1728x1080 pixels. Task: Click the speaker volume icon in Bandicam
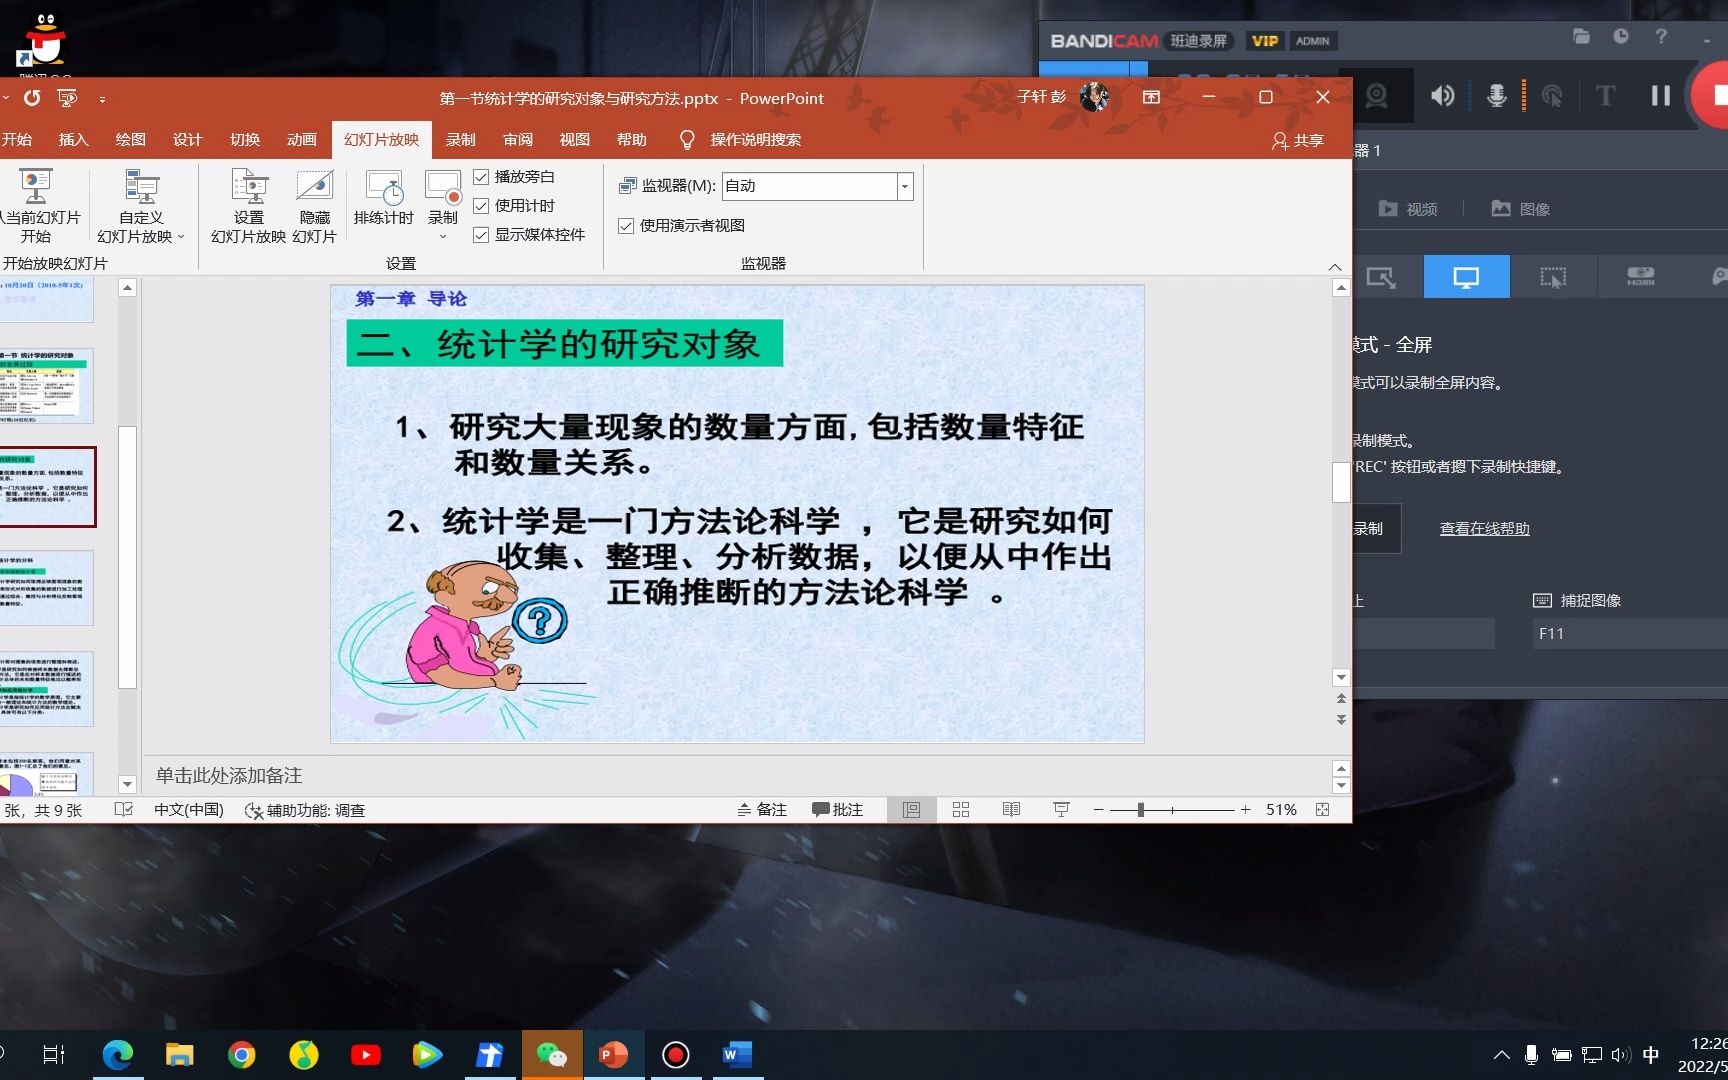pos(1441,95)
